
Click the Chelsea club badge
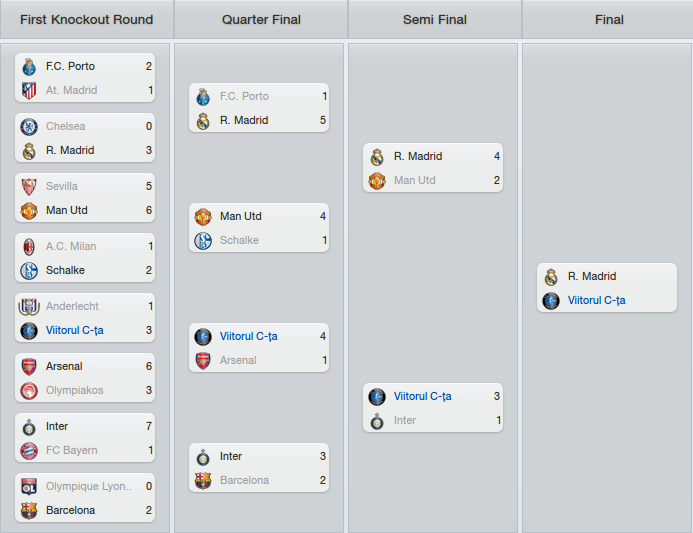29,127
